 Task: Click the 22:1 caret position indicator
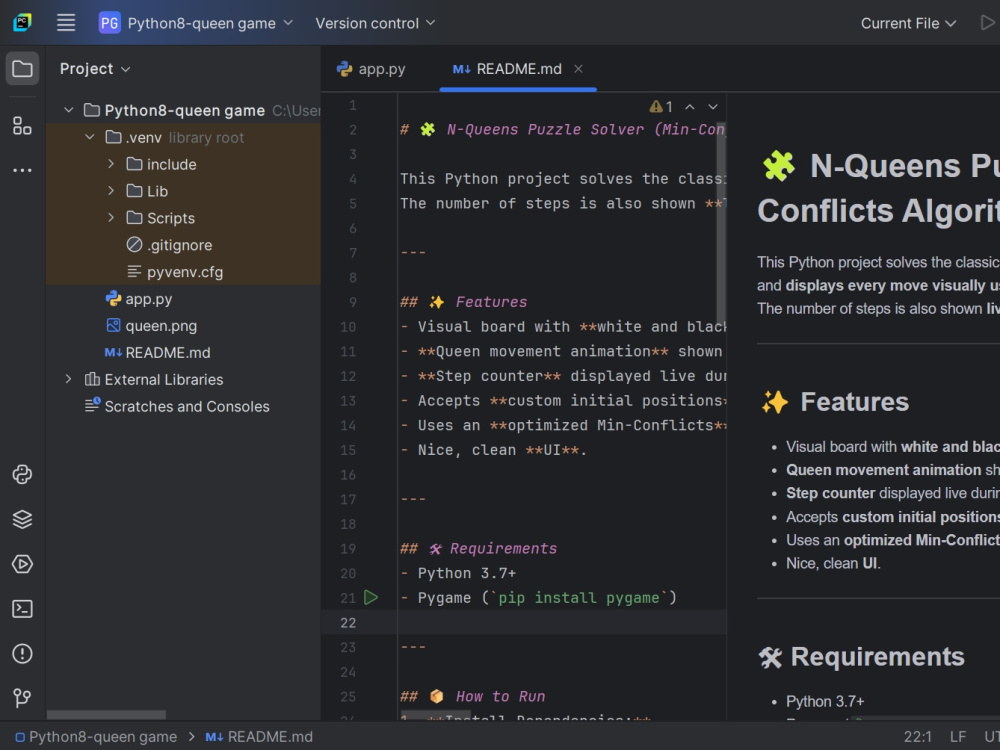coord(917,737)
